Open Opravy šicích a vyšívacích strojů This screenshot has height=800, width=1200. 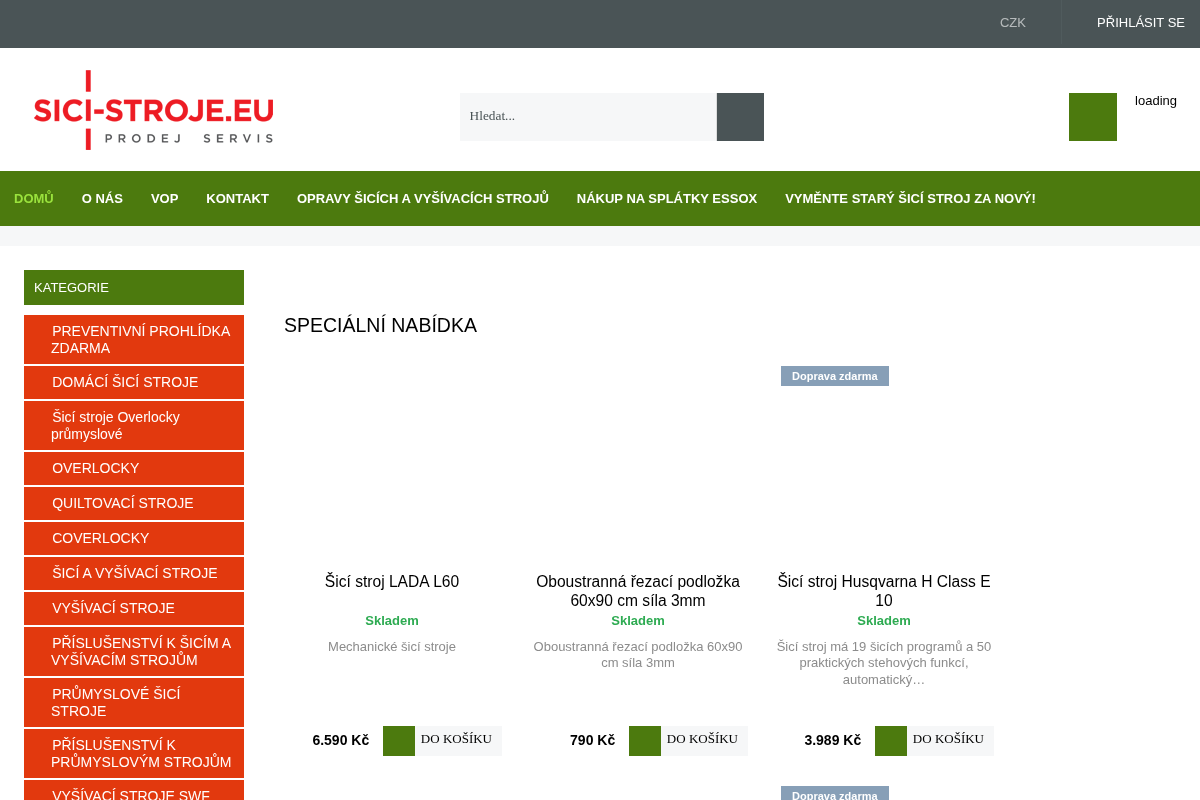[423, 199]
